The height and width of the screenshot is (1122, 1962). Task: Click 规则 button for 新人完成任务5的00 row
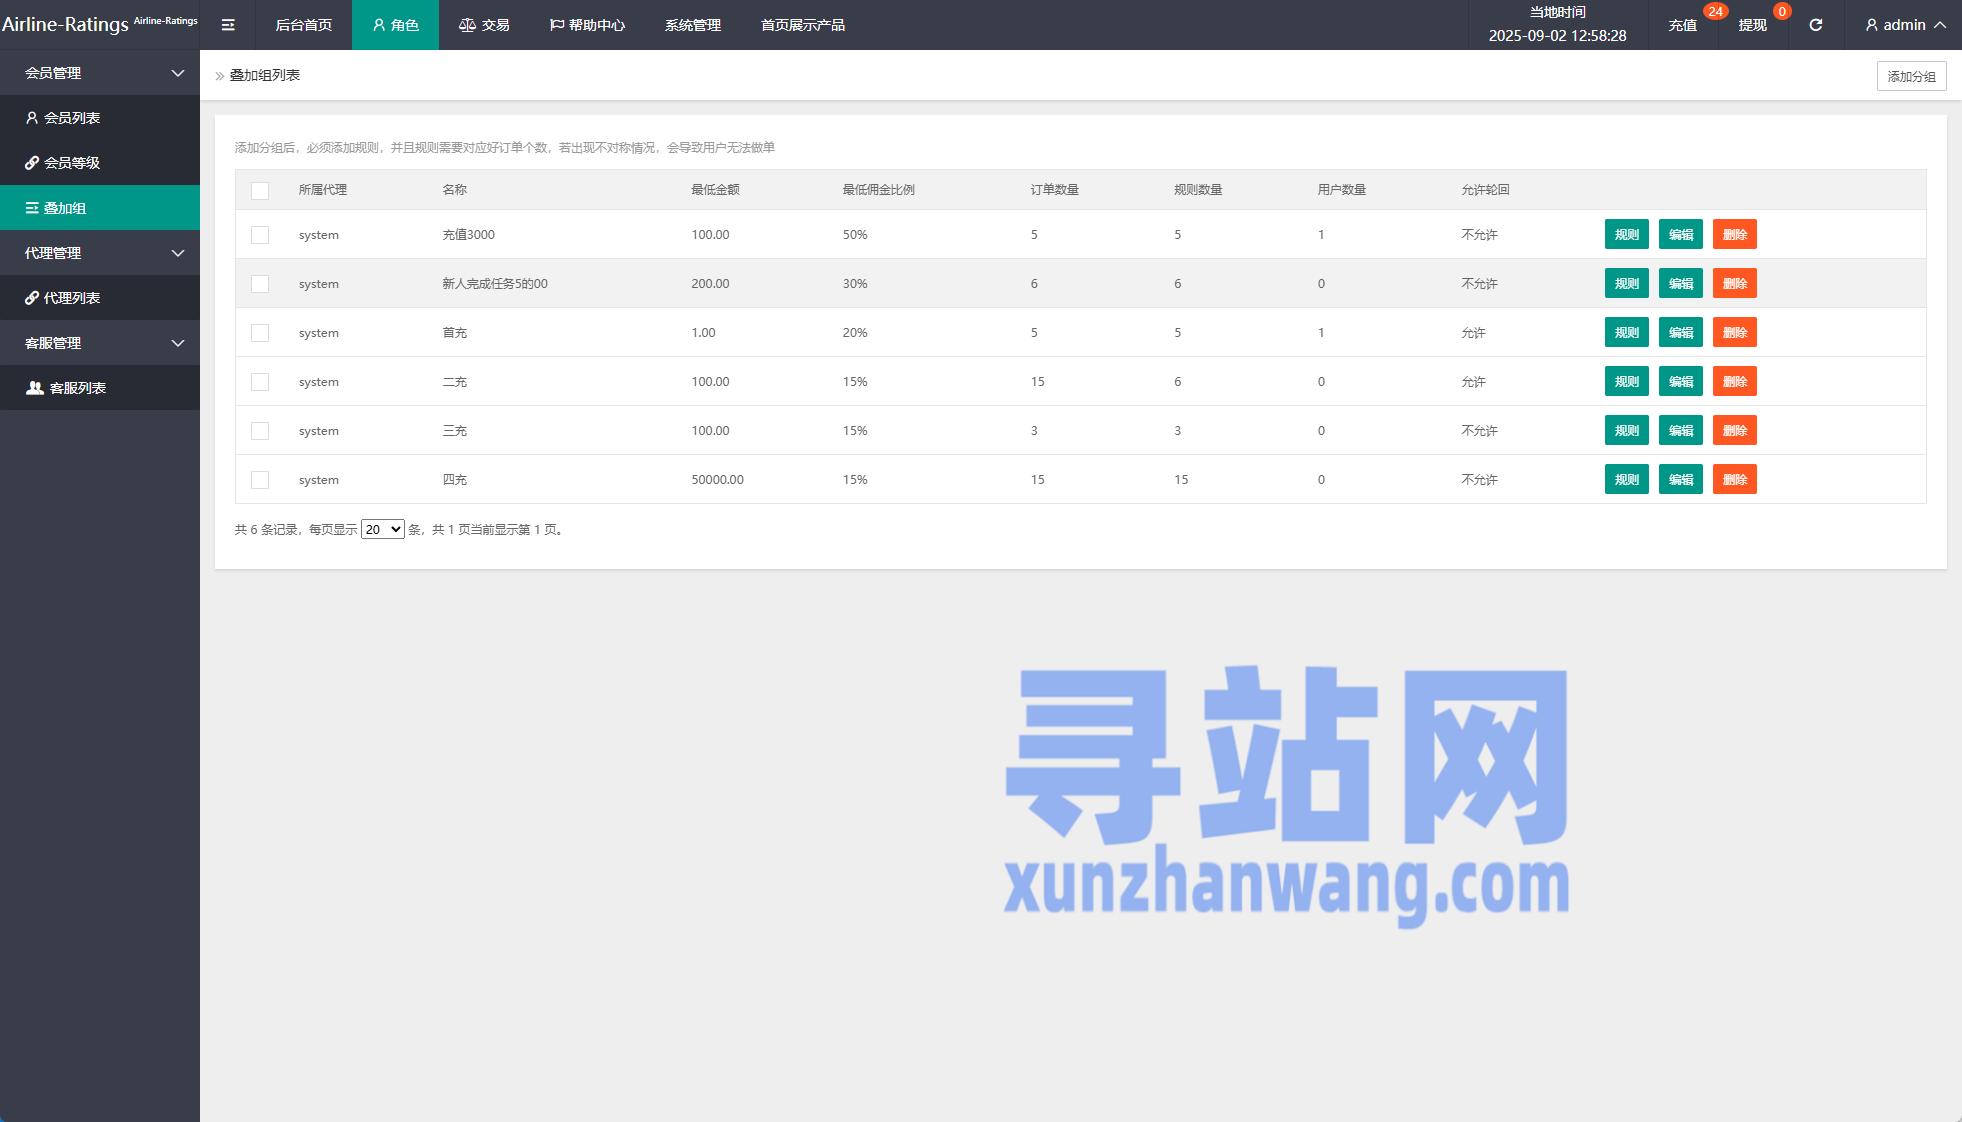pos(1627,283)
